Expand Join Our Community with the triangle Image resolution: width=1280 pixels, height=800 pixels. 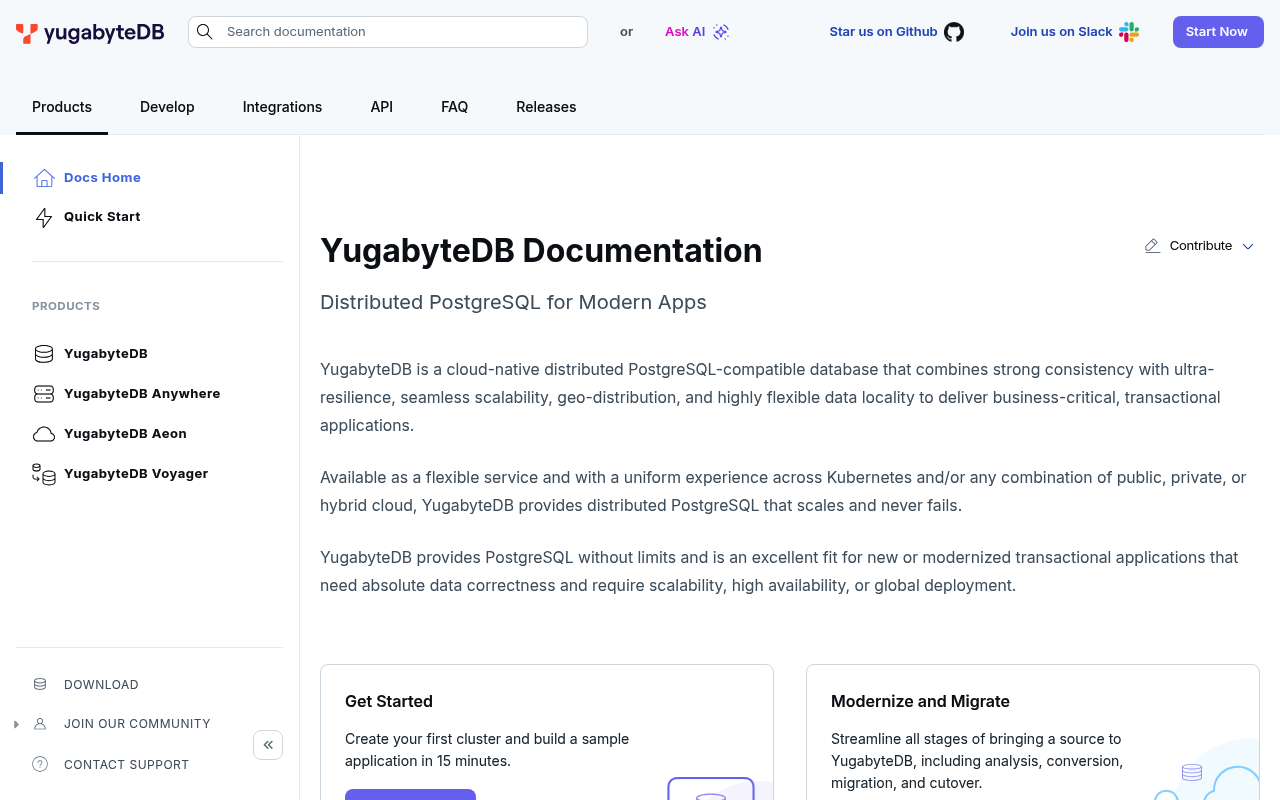[16, 724]
